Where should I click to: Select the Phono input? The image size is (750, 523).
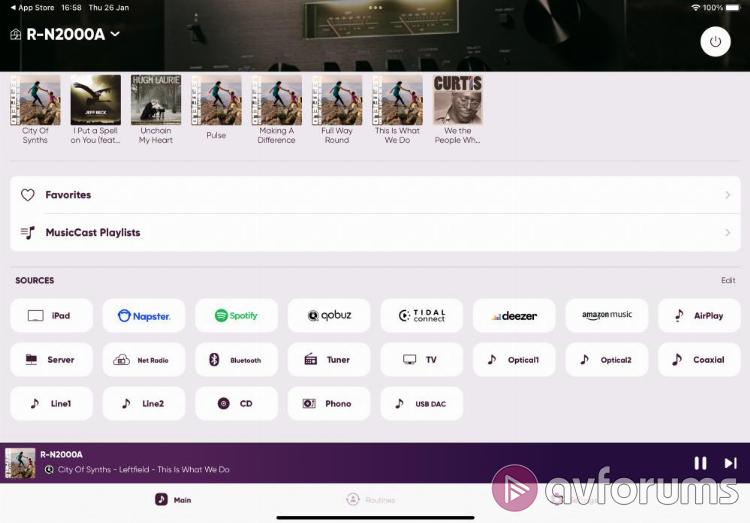pos(329,404)
